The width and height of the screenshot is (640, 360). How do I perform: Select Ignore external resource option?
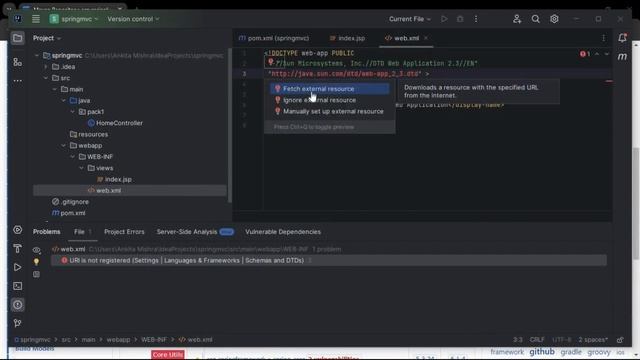click(329, 100)
